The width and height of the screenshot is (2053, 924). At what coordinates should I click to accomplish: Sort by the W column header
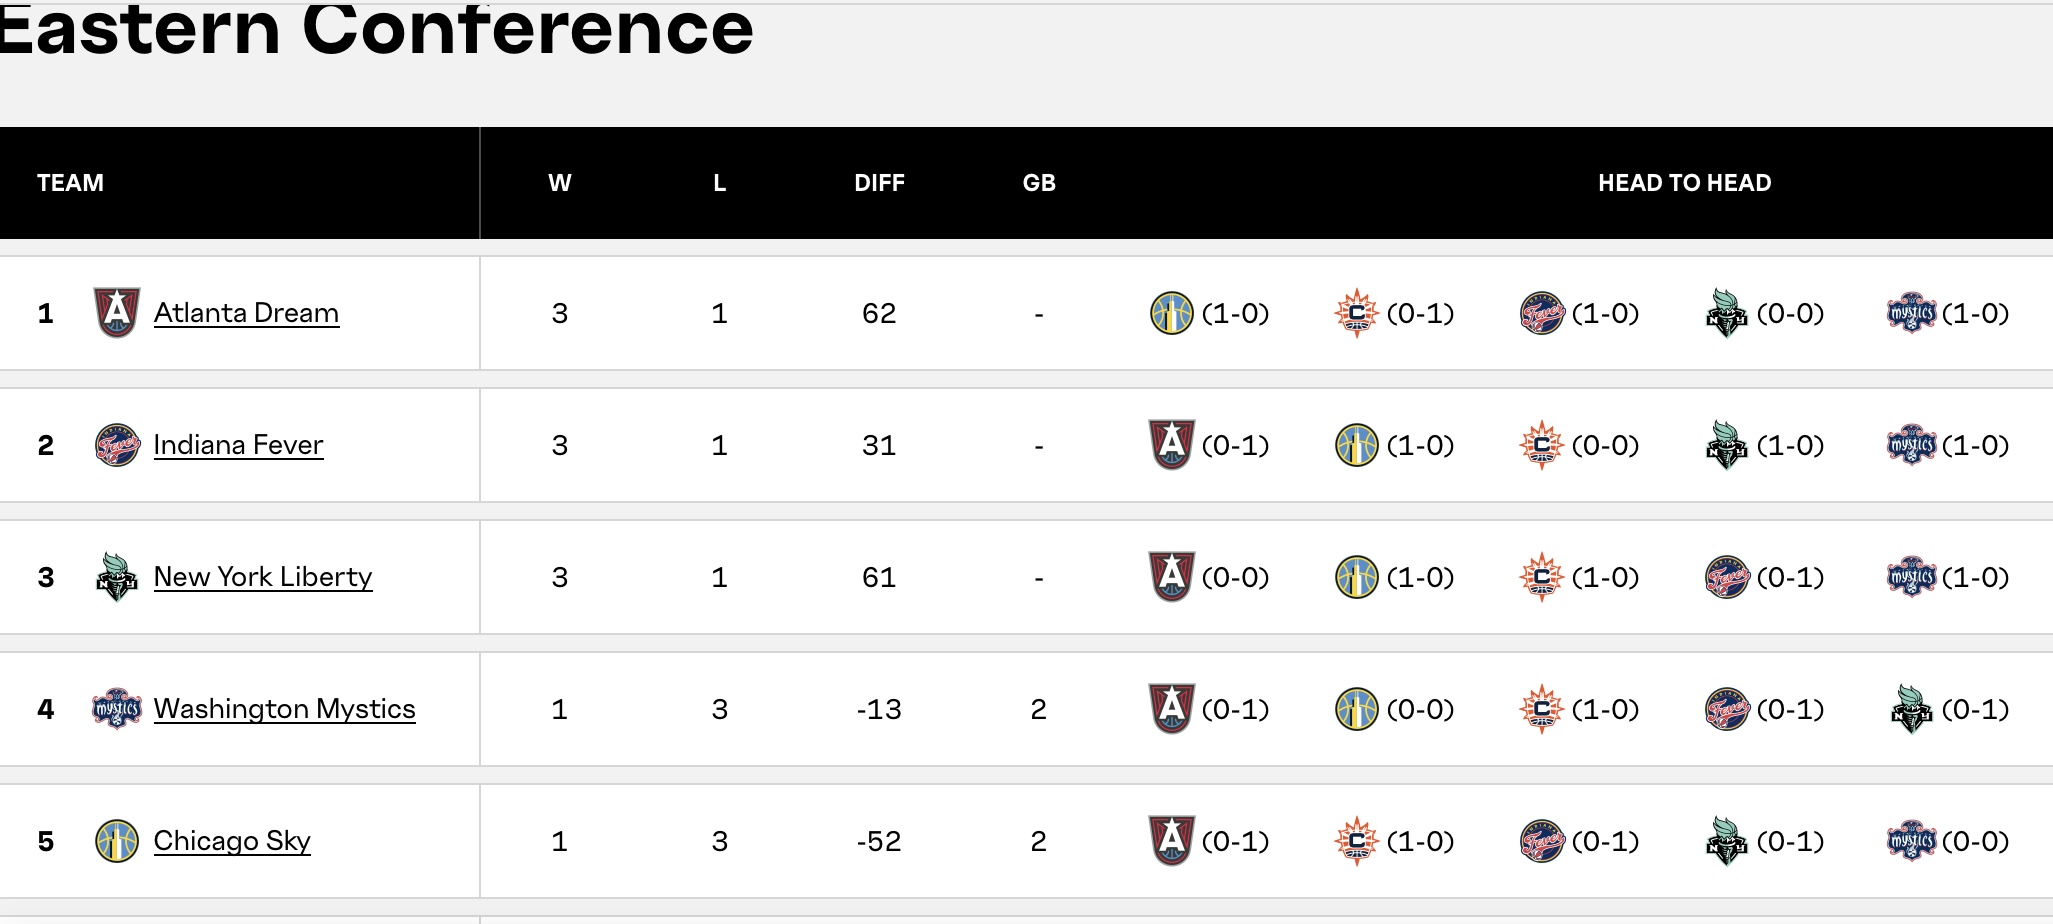click(560, 183)
